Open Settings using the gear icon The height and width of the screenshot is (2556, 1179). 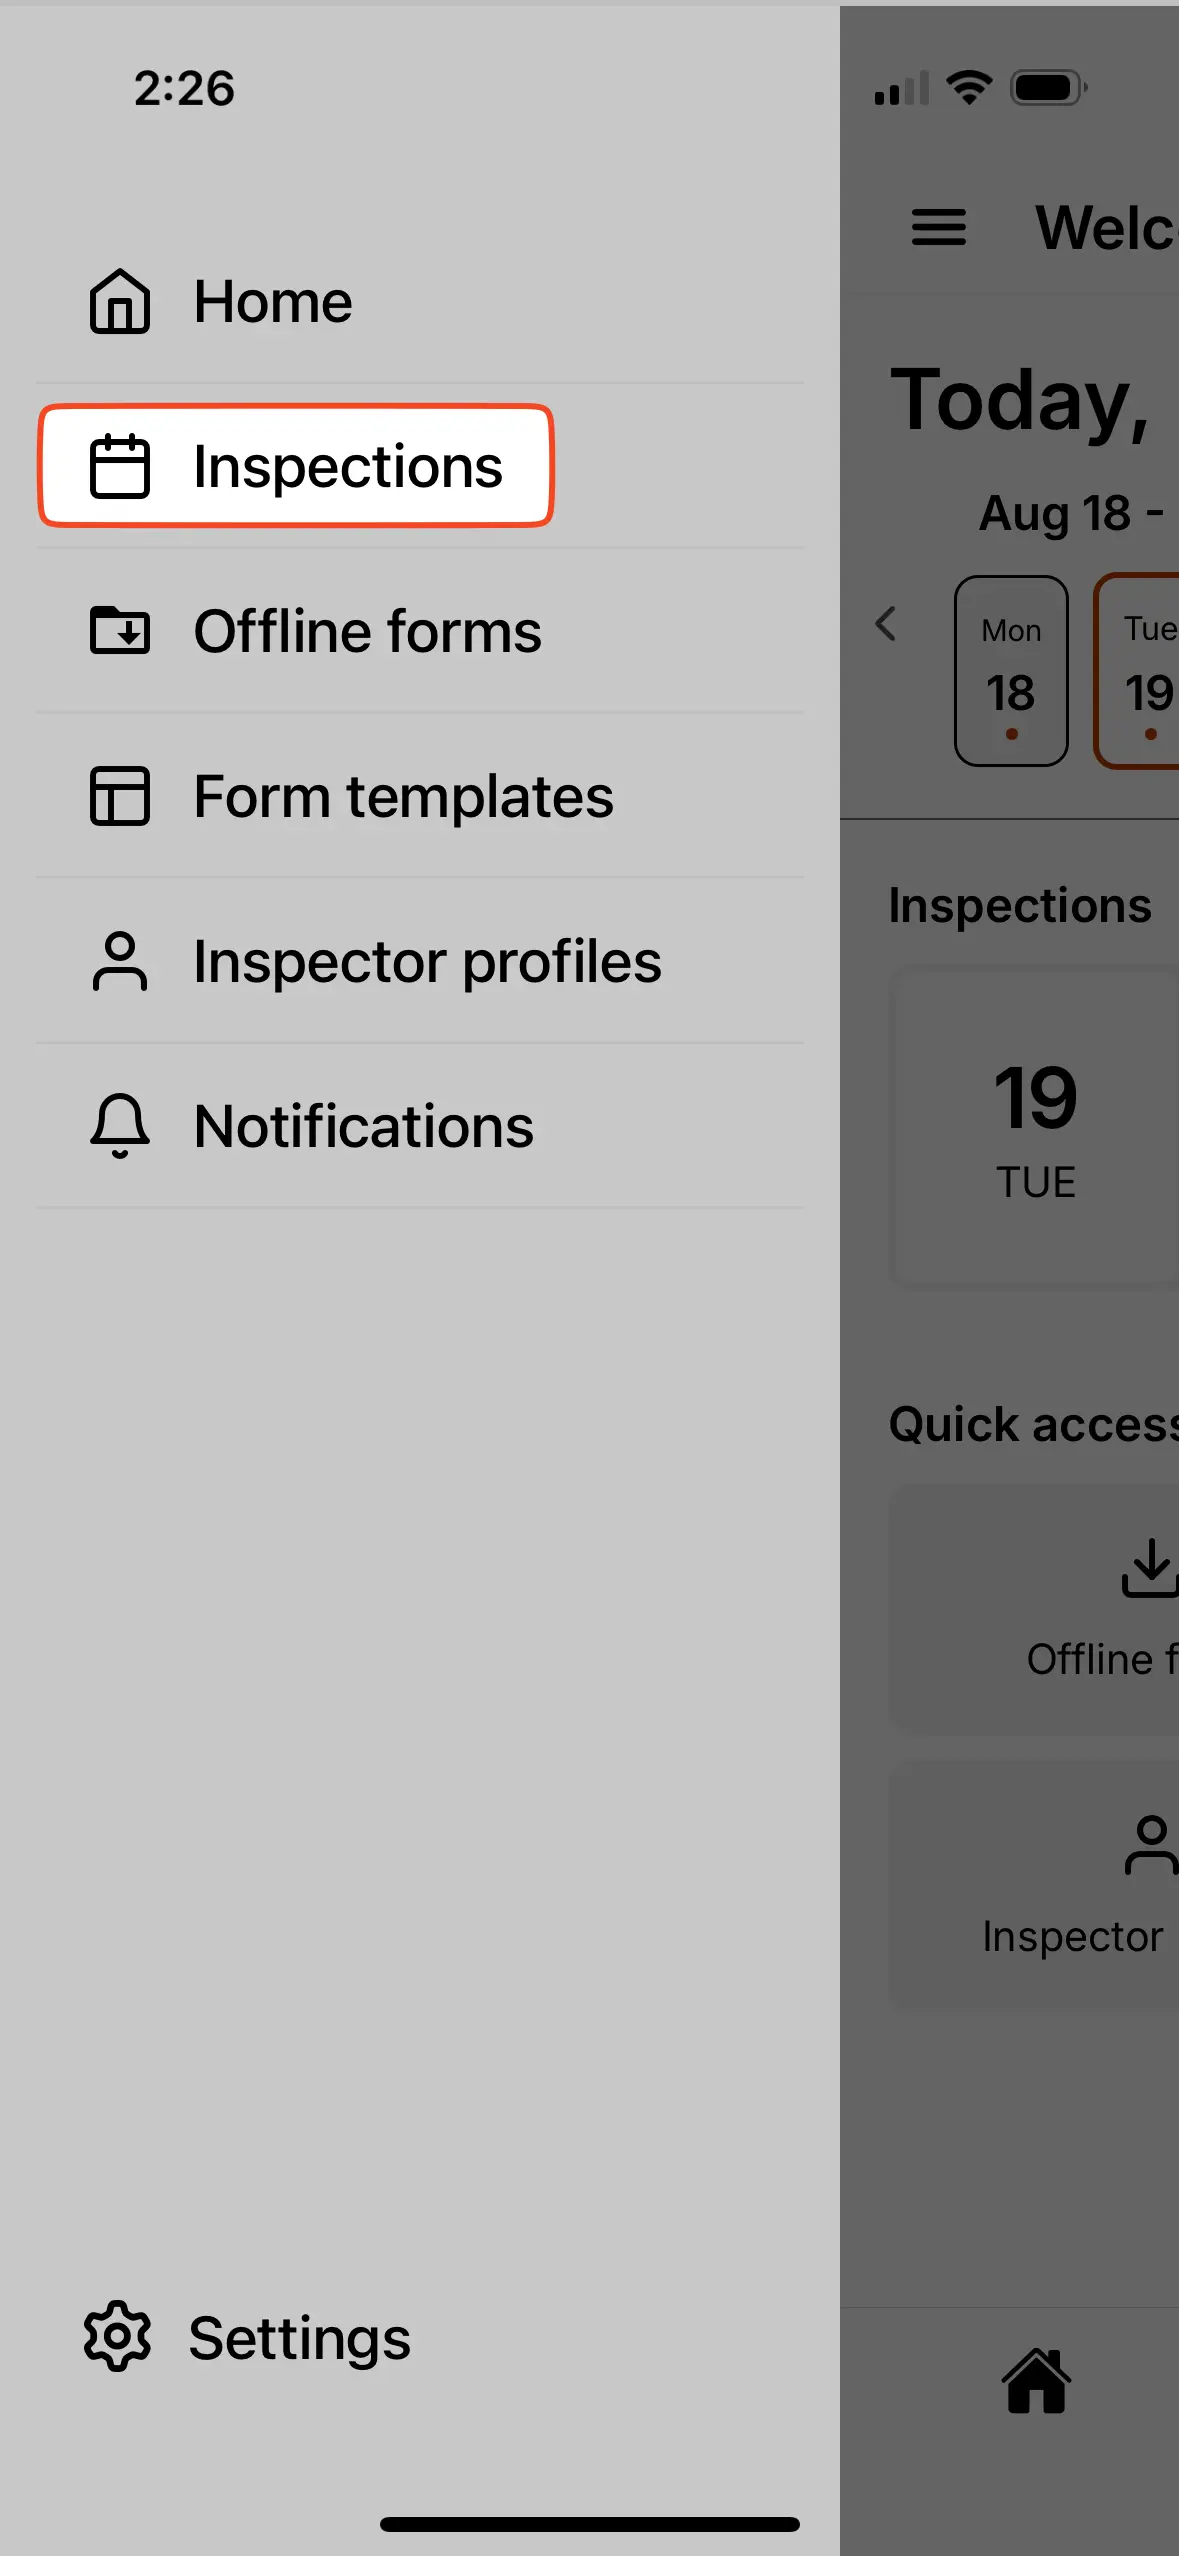coord(117,2333)
